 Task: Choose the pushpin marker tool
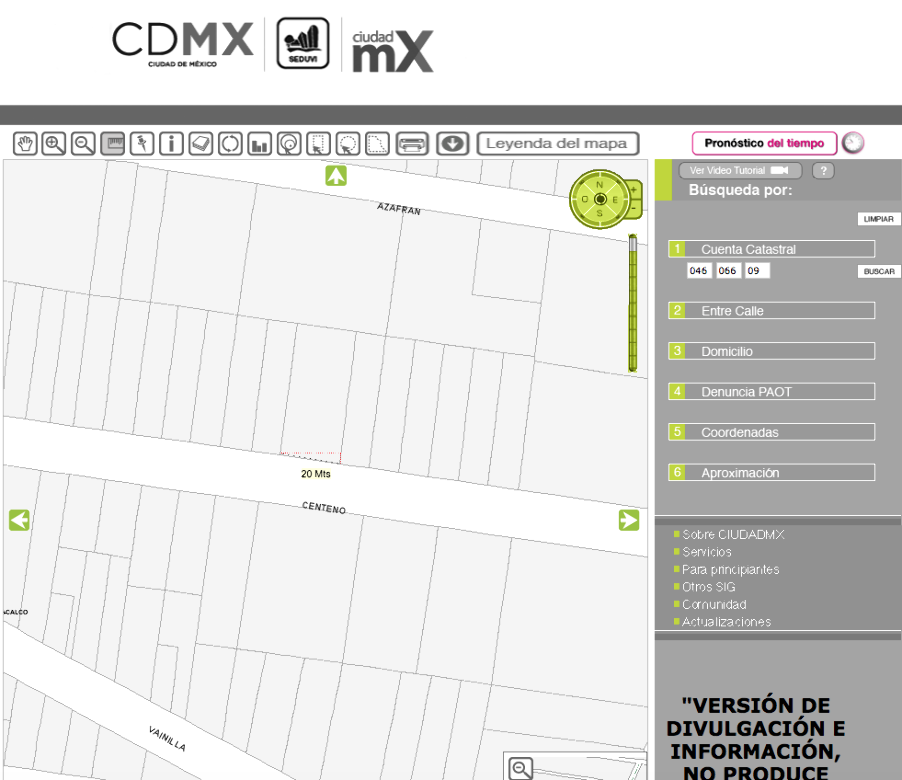coord(142,144)
